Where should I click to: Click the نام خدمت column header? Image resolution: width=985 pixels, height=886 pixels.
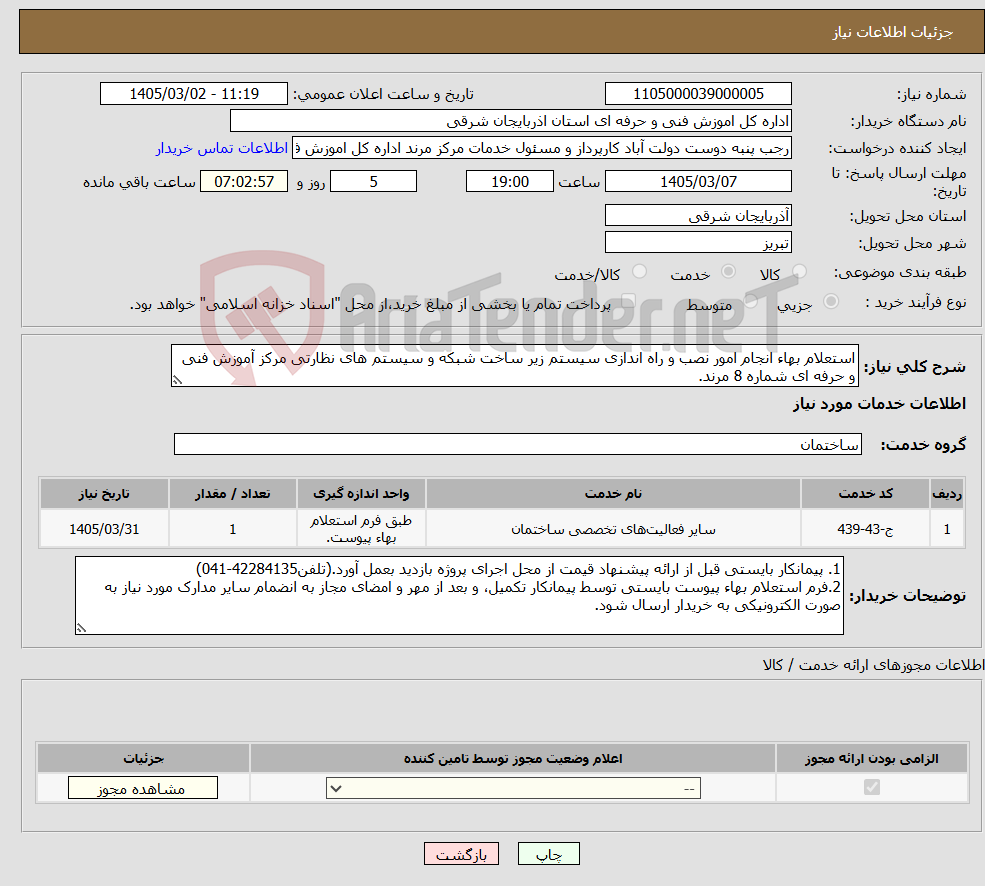coord(613,494)
